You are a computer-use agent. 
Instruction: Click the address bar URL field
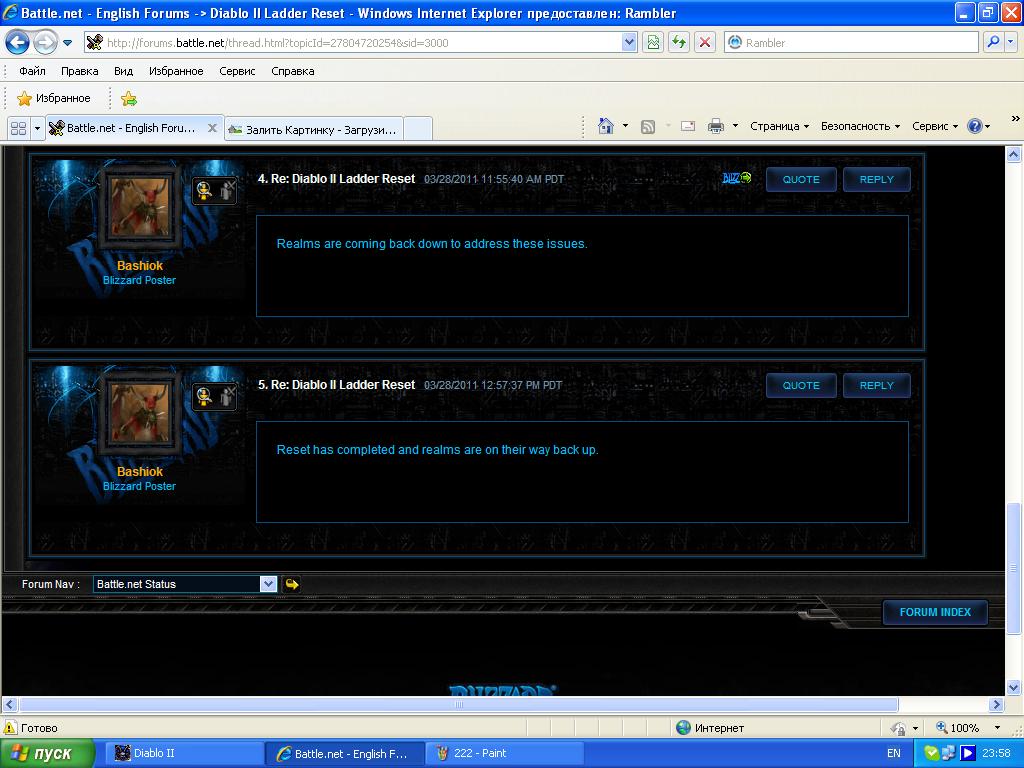353,43
